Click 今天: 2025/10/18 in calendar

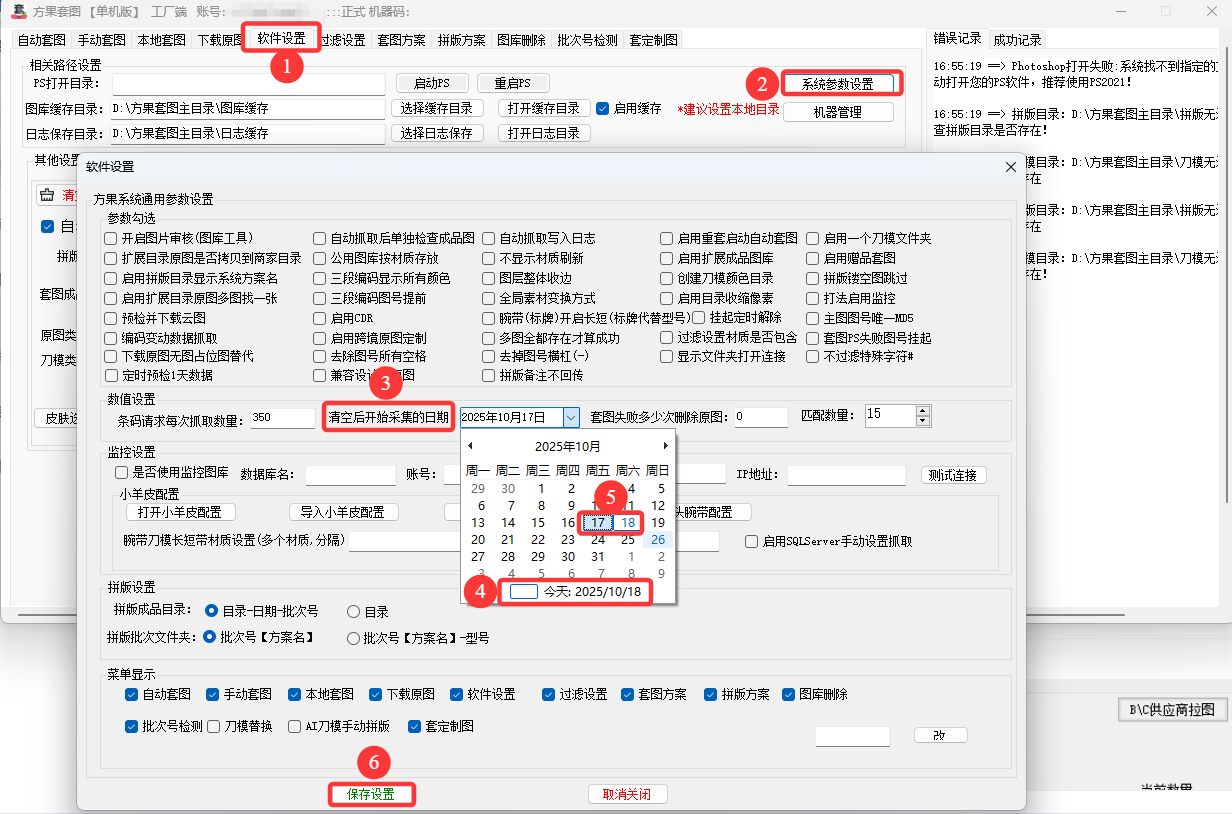(575, 592)
